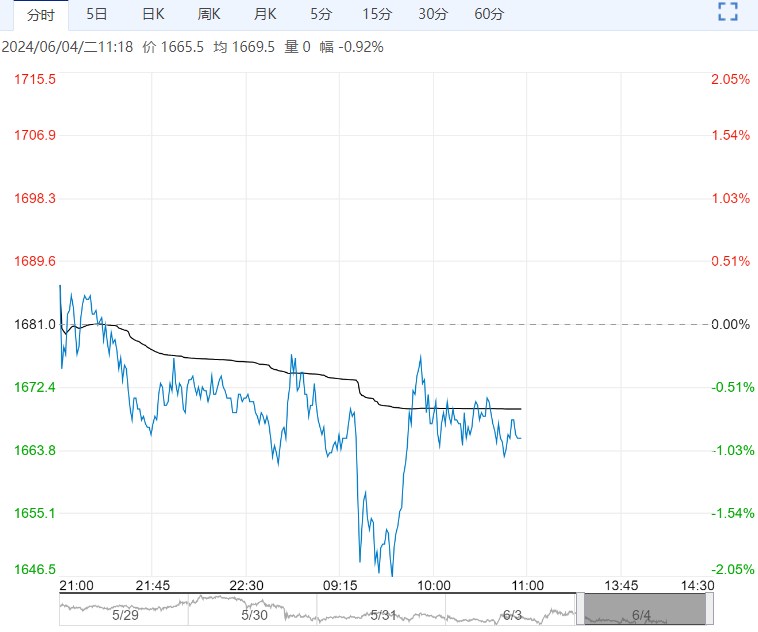Show the 月K monthly chart
This screenshot has width=758, height=632.
click(265, 14)
